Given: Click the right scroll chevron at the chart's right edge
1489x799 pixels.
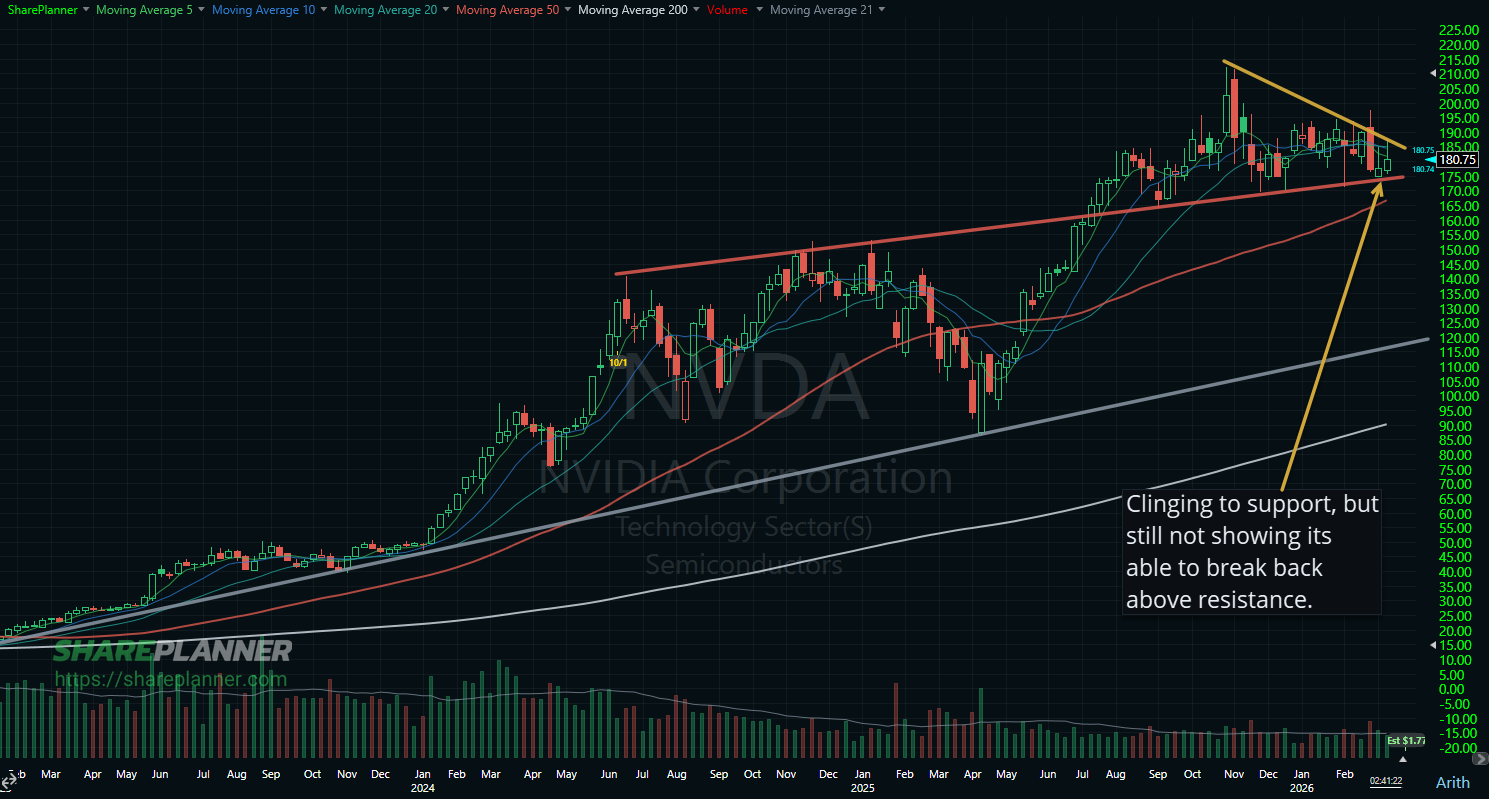Looking at the screenshot, I should [1481, 759].
